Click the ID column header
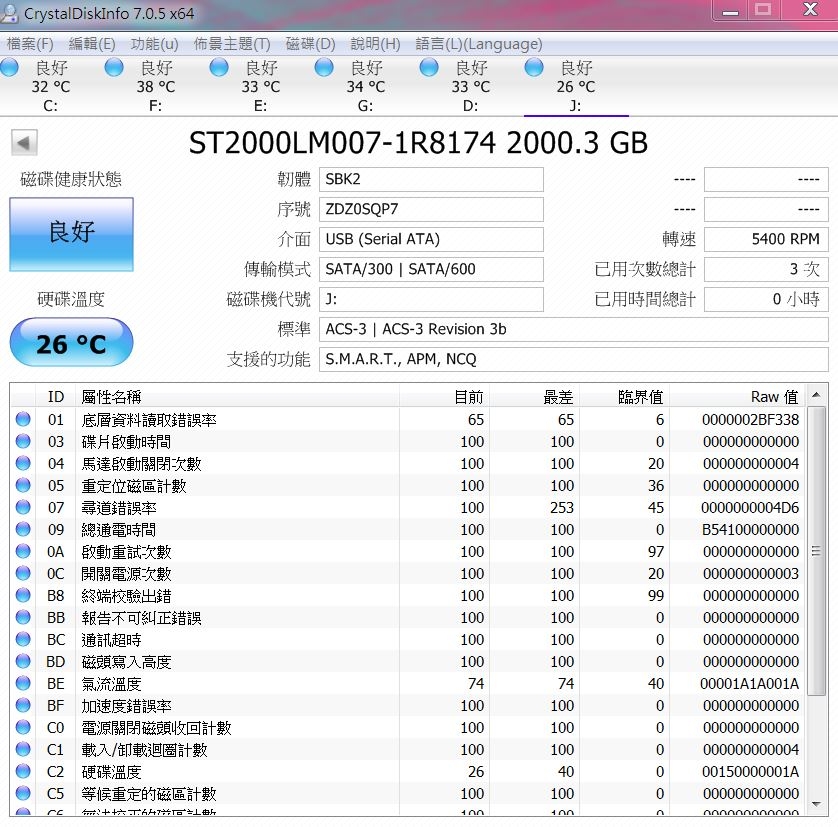The height and width of the screenshot is (827, 838). point(56,397)
